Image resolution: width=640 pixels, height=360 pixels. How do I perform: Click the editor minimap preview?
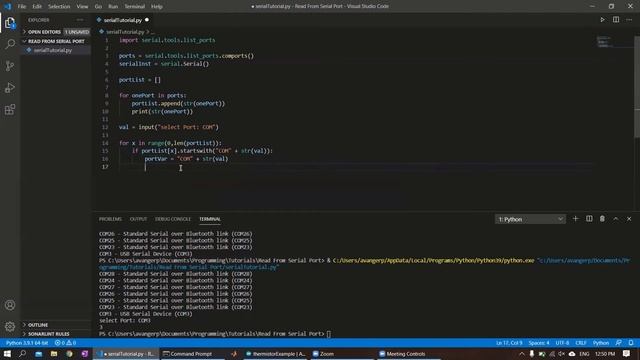click(604, 42)
